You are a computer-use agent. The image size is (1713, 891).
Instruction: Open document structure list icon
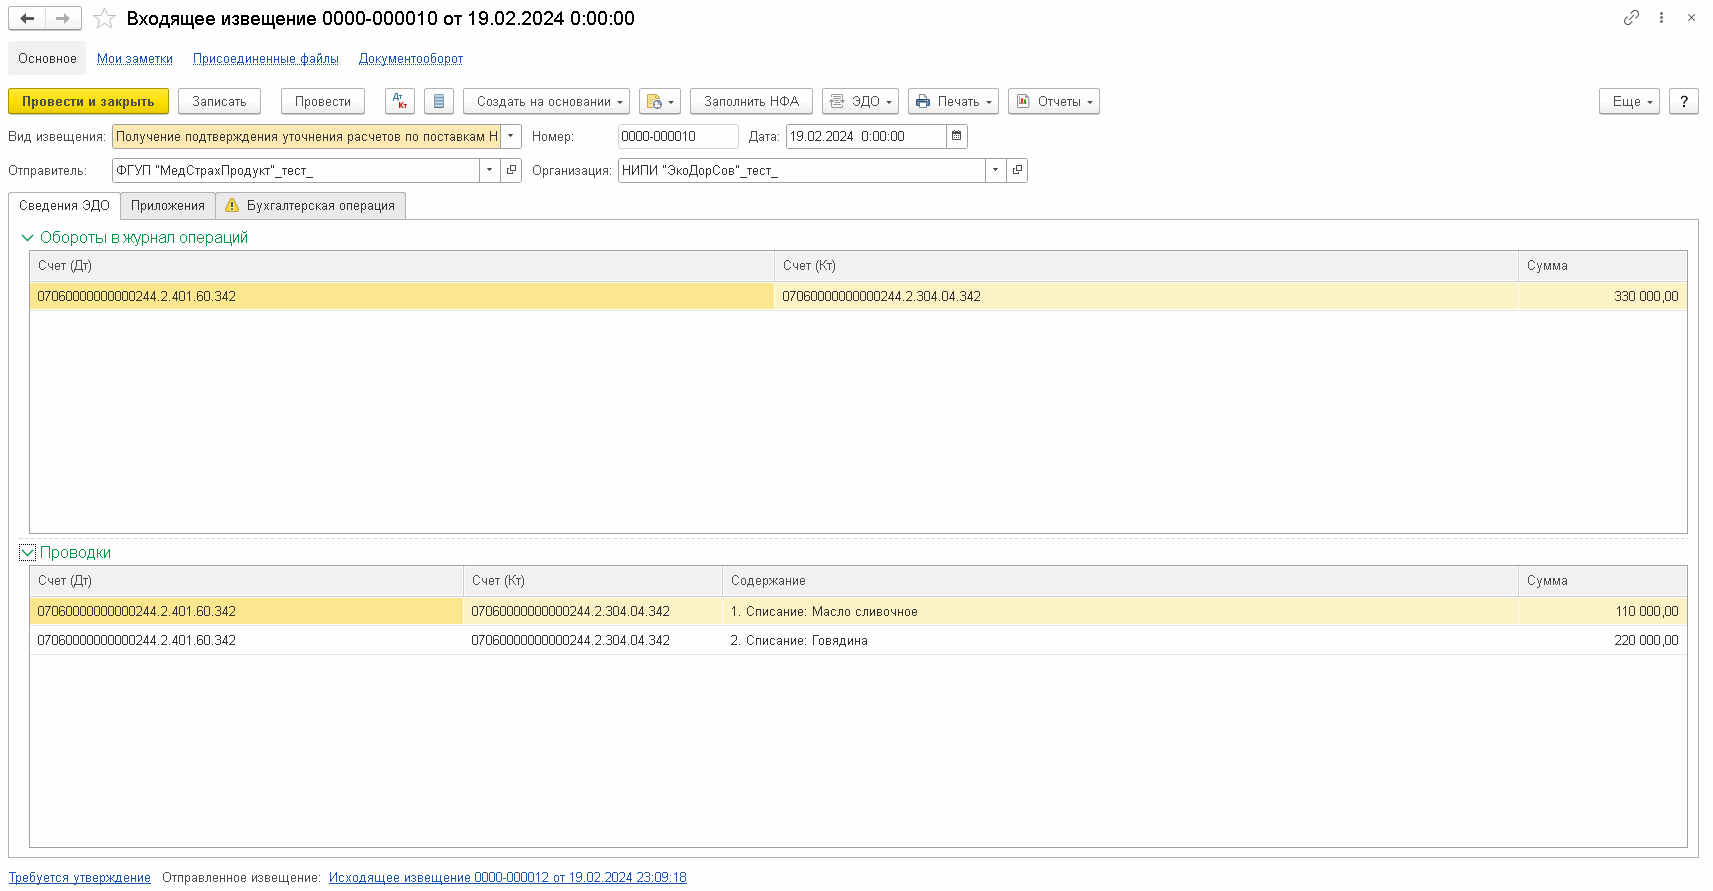coord(439,101)
